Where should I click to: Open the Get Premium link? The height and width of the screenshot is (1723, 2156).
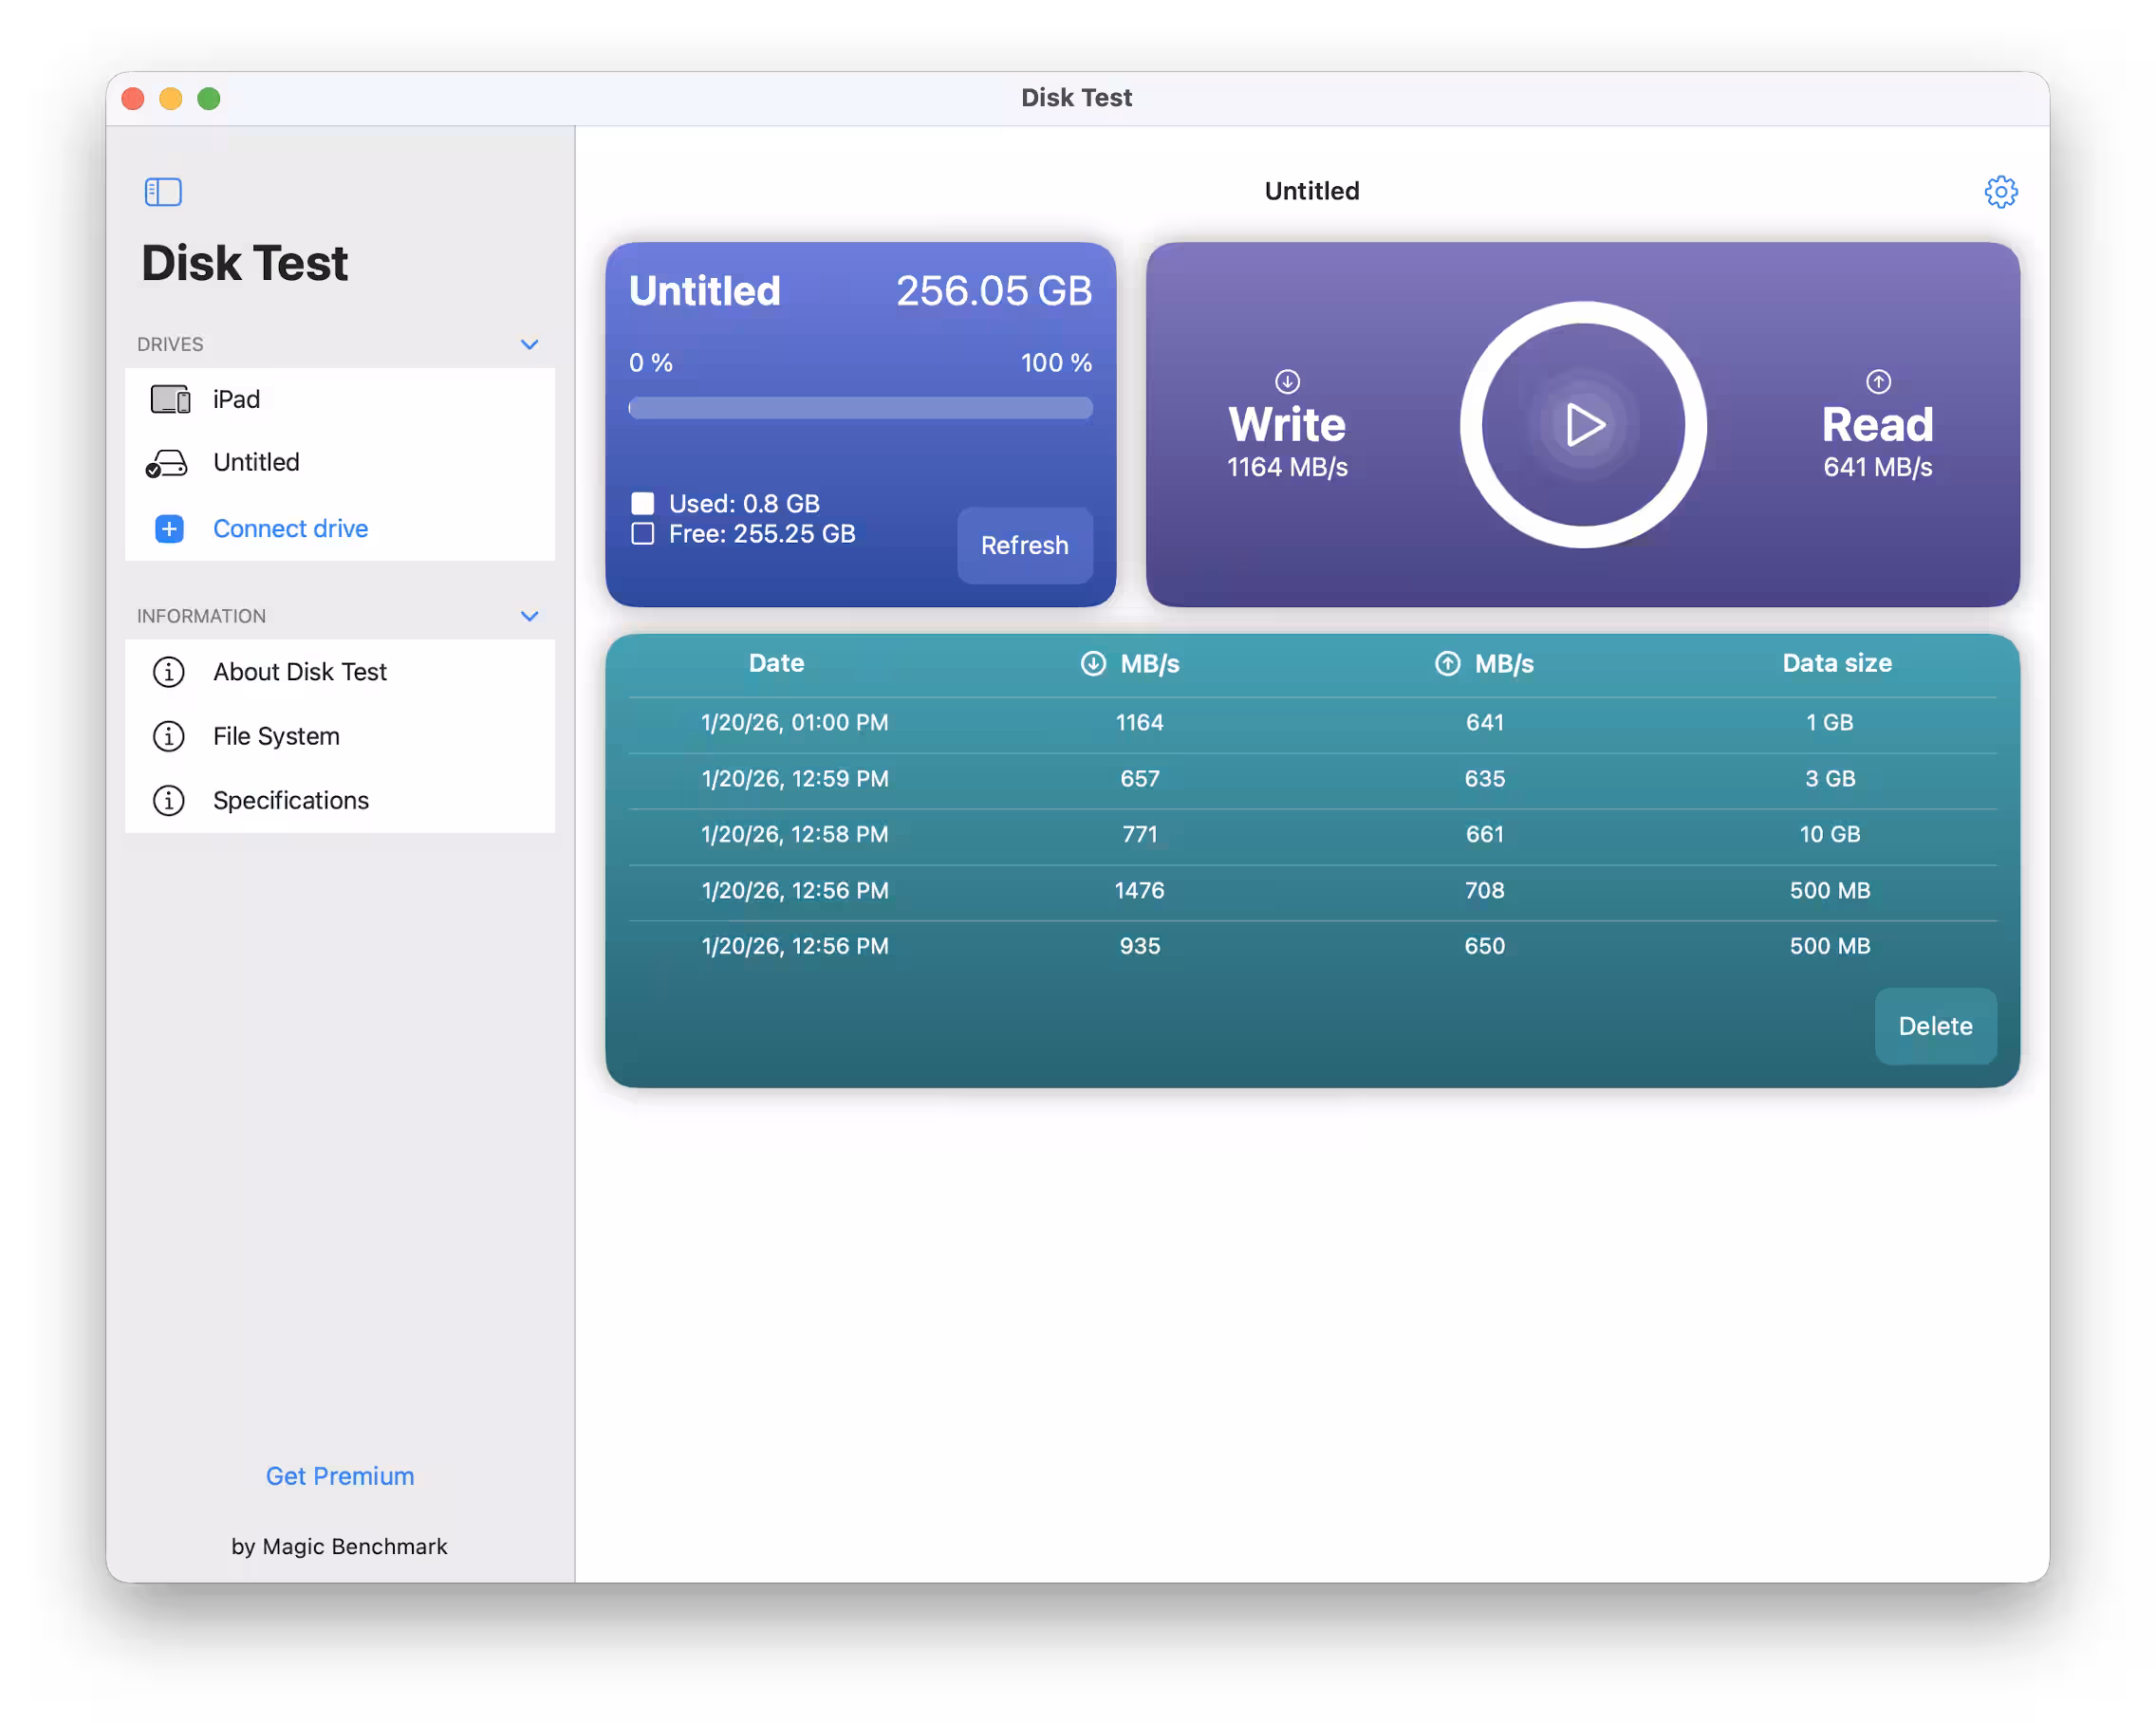pos(340,1476)
